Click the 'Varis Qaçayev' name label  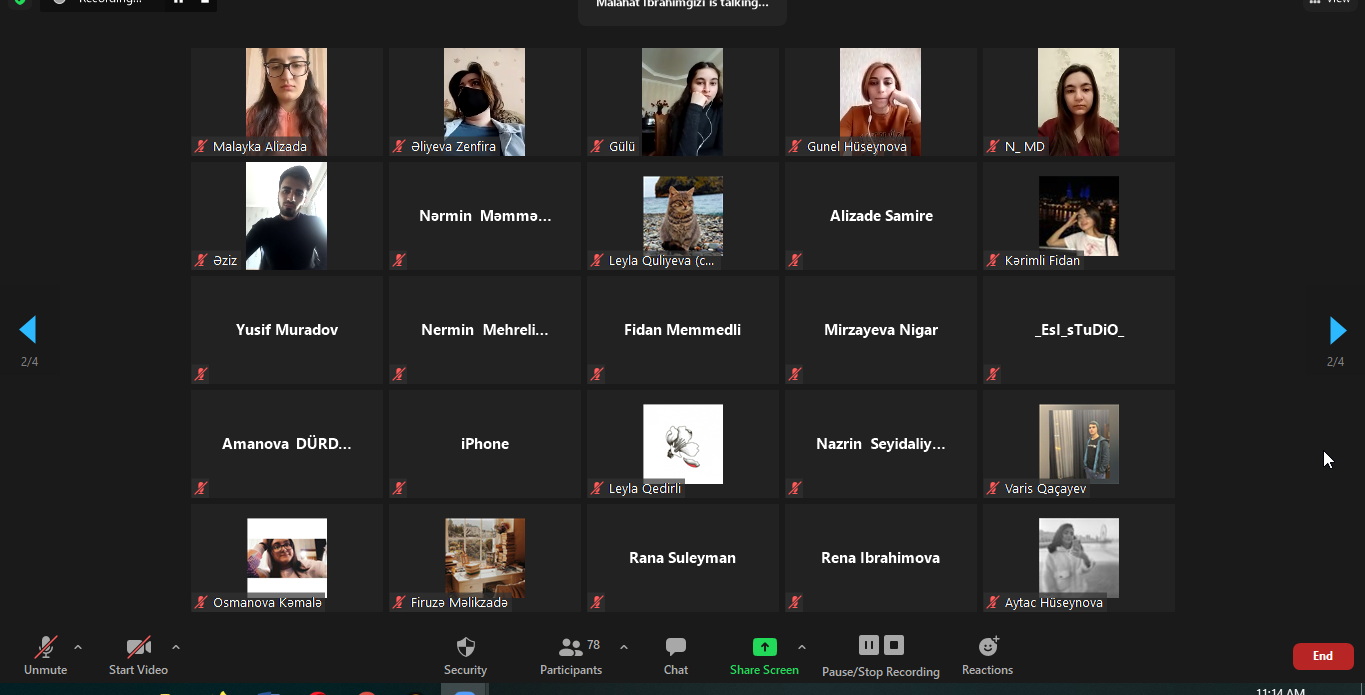1045,488
